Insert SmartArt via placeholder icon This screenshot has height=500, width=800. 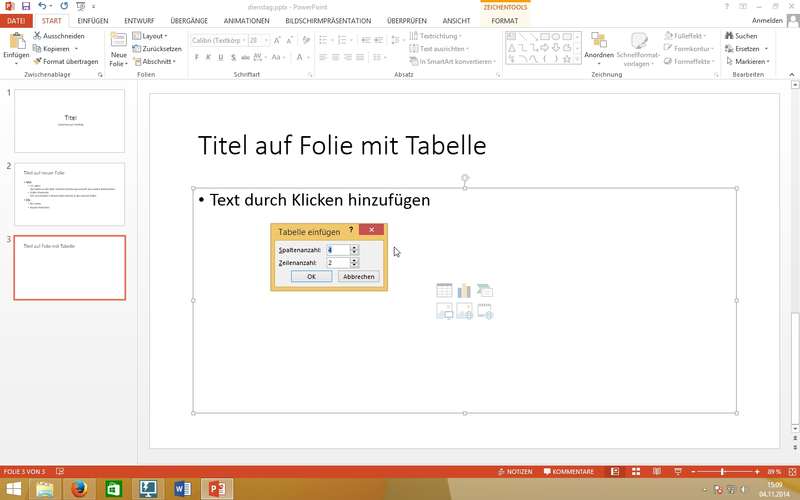pos(485,290)
